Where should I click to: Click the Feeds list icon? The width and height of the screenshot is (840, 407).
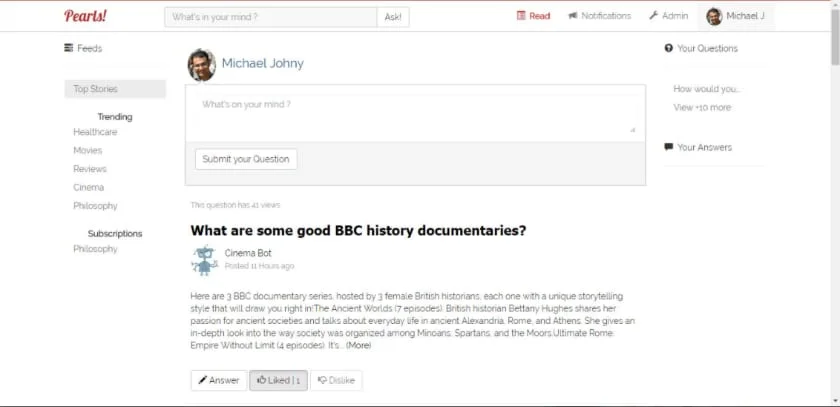(69, 48)
